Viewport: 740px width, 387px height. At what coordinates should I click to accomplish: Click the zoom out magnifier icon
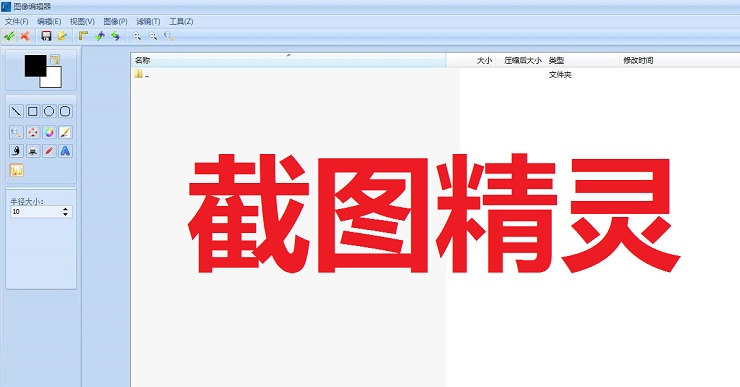pyautogui.click(x=153, y=36)
